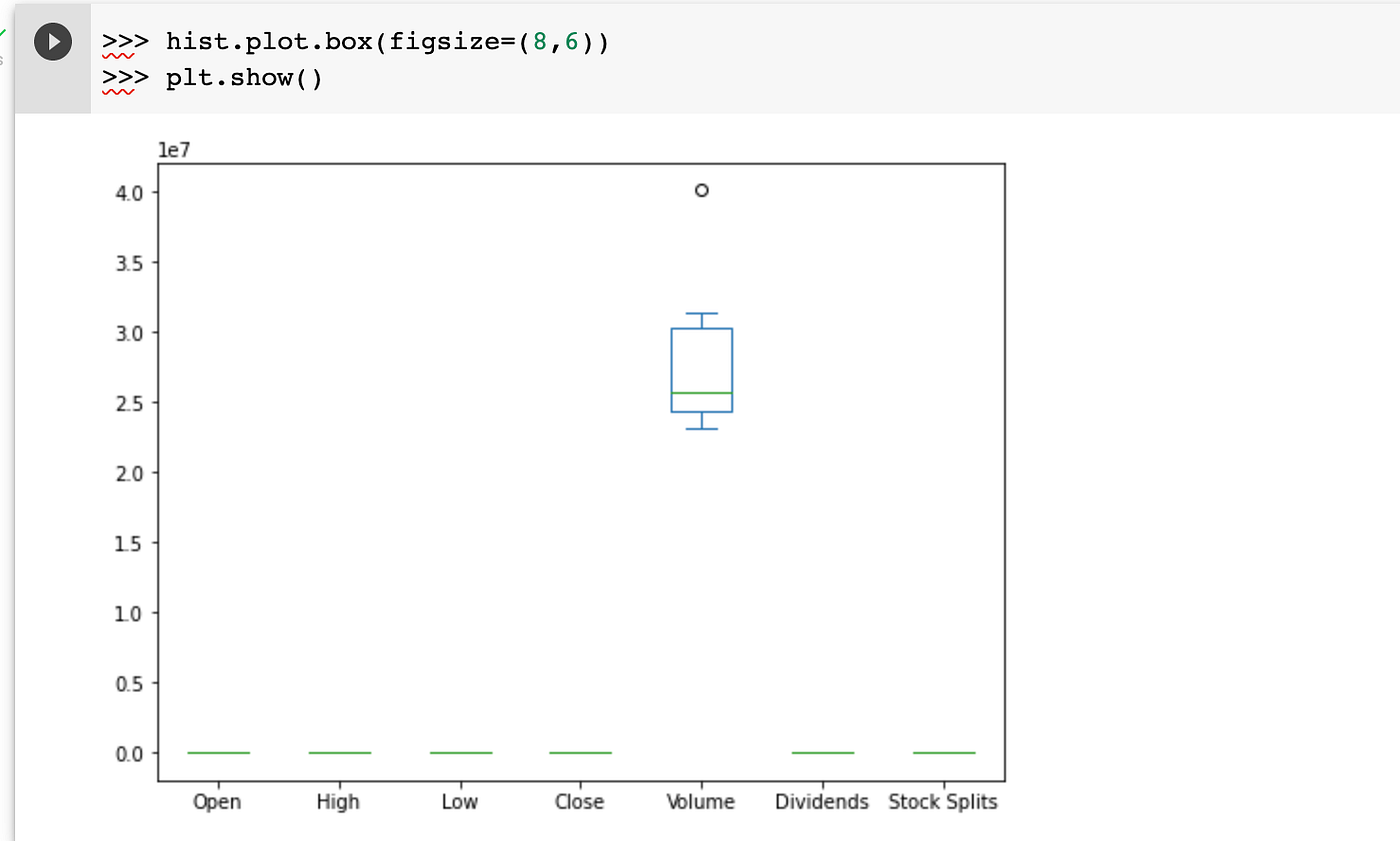1400x841 pixels.
Task: Click the Open label on the x-axis
Action: coord(216,801)
